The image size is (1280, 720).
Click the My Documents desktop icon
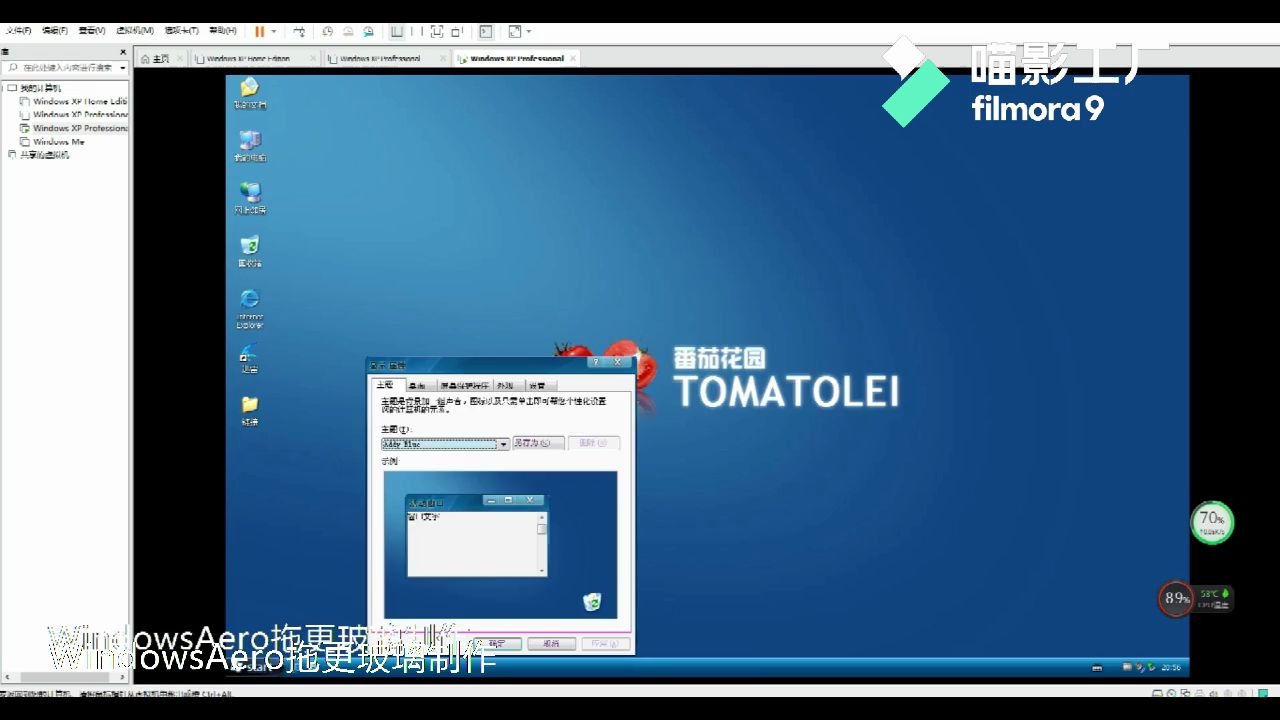[250, 92]
